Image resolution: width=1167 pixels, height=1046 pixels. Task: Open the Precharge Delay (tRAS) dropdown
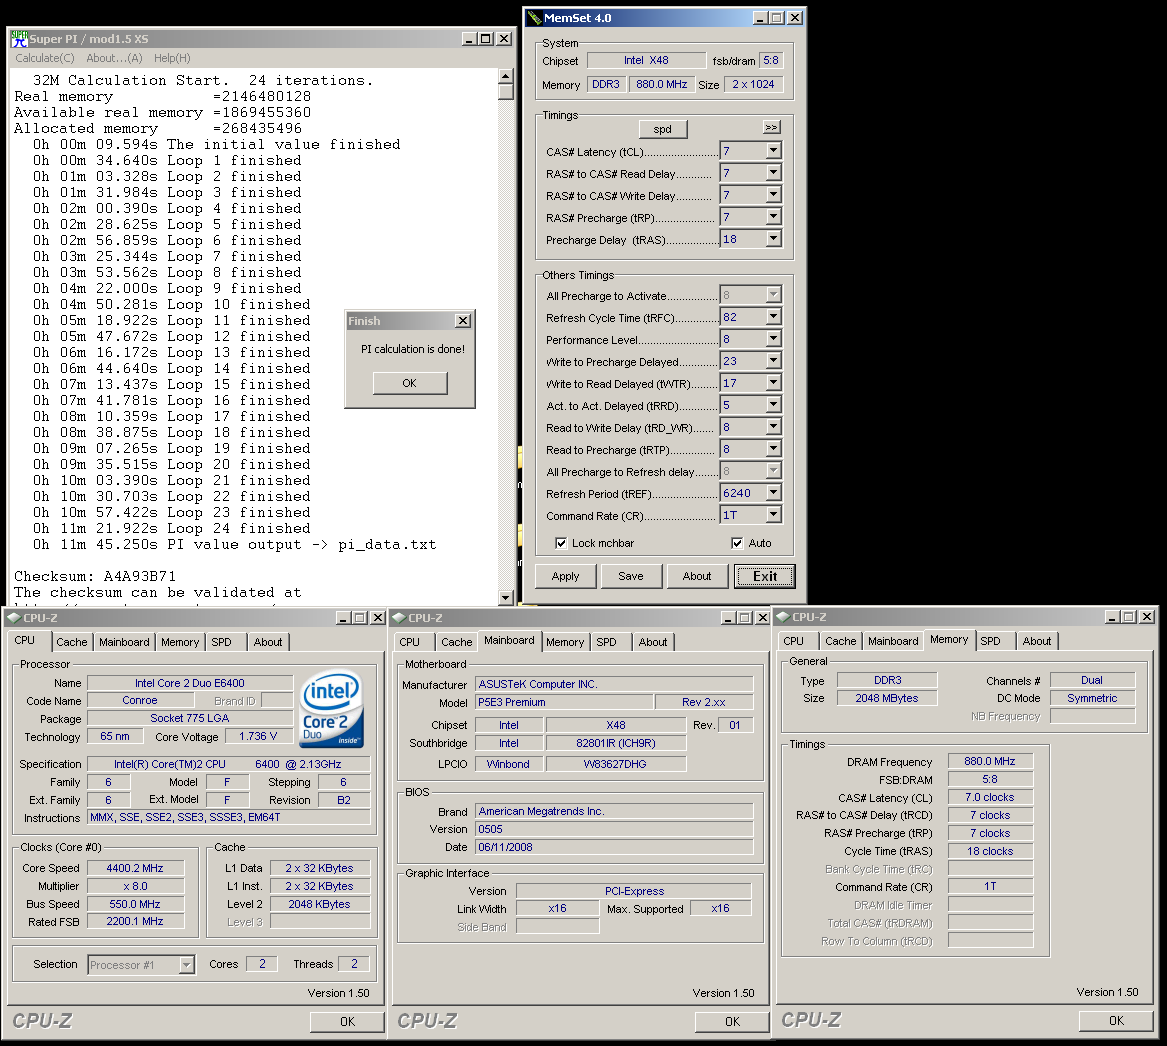click(773, 239)
